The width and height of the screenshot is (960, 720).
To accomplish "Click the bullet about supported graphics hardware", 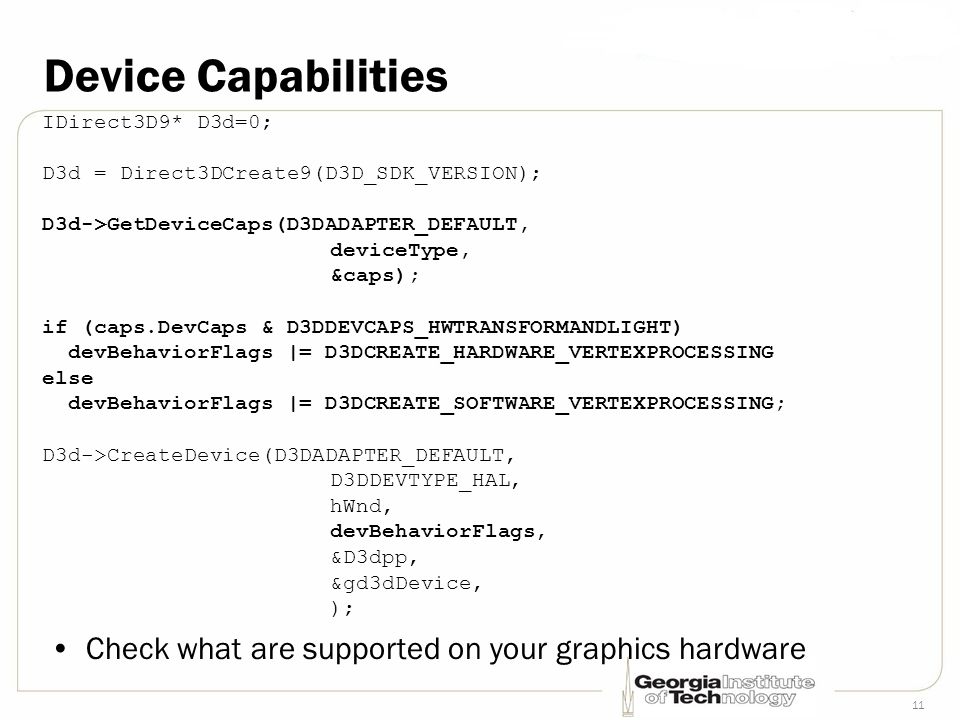I will click(x=430, y=649).
